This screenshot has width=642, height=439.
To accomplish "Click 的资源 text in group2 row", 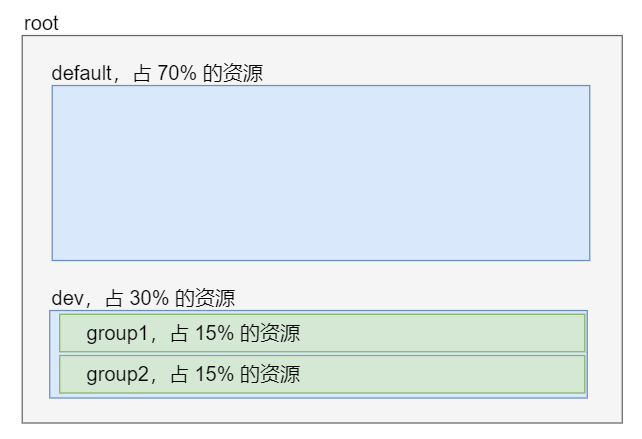I will pos(270,374).
